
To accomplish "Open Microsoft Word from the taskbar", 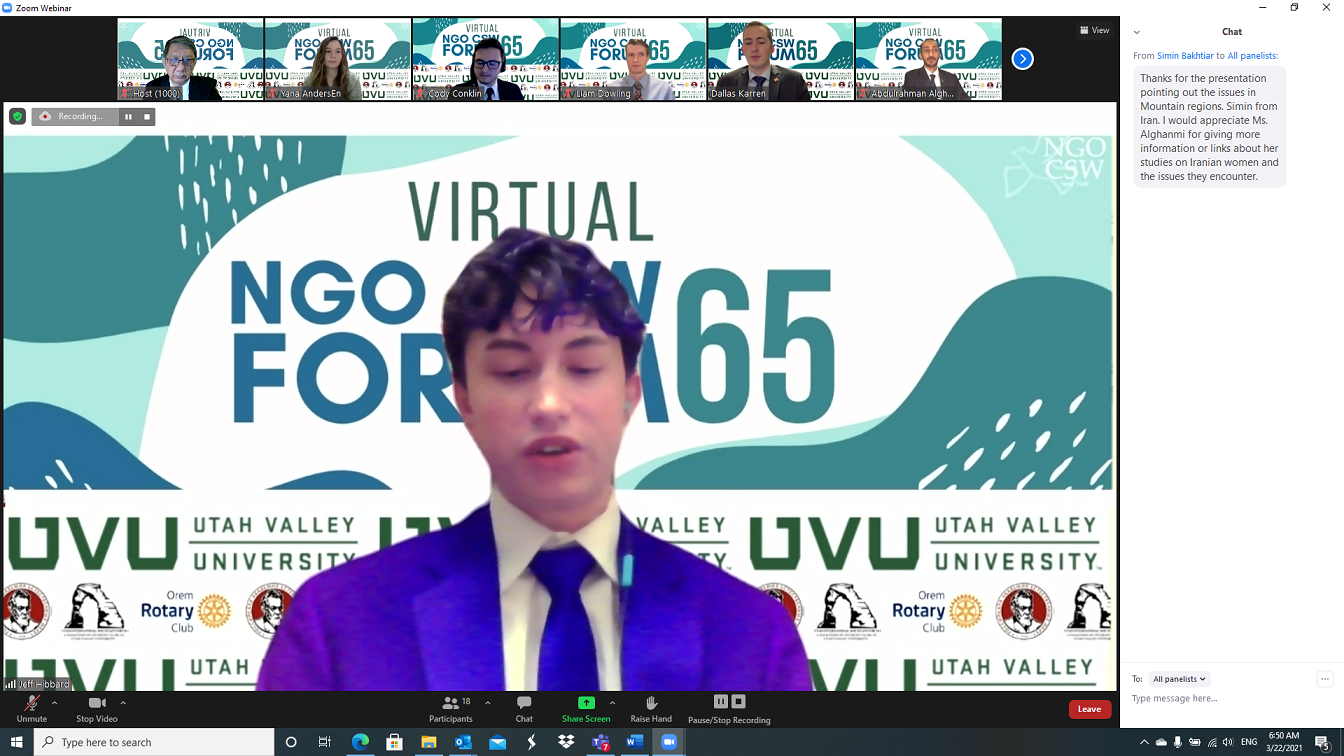I will tap(635, 742).
